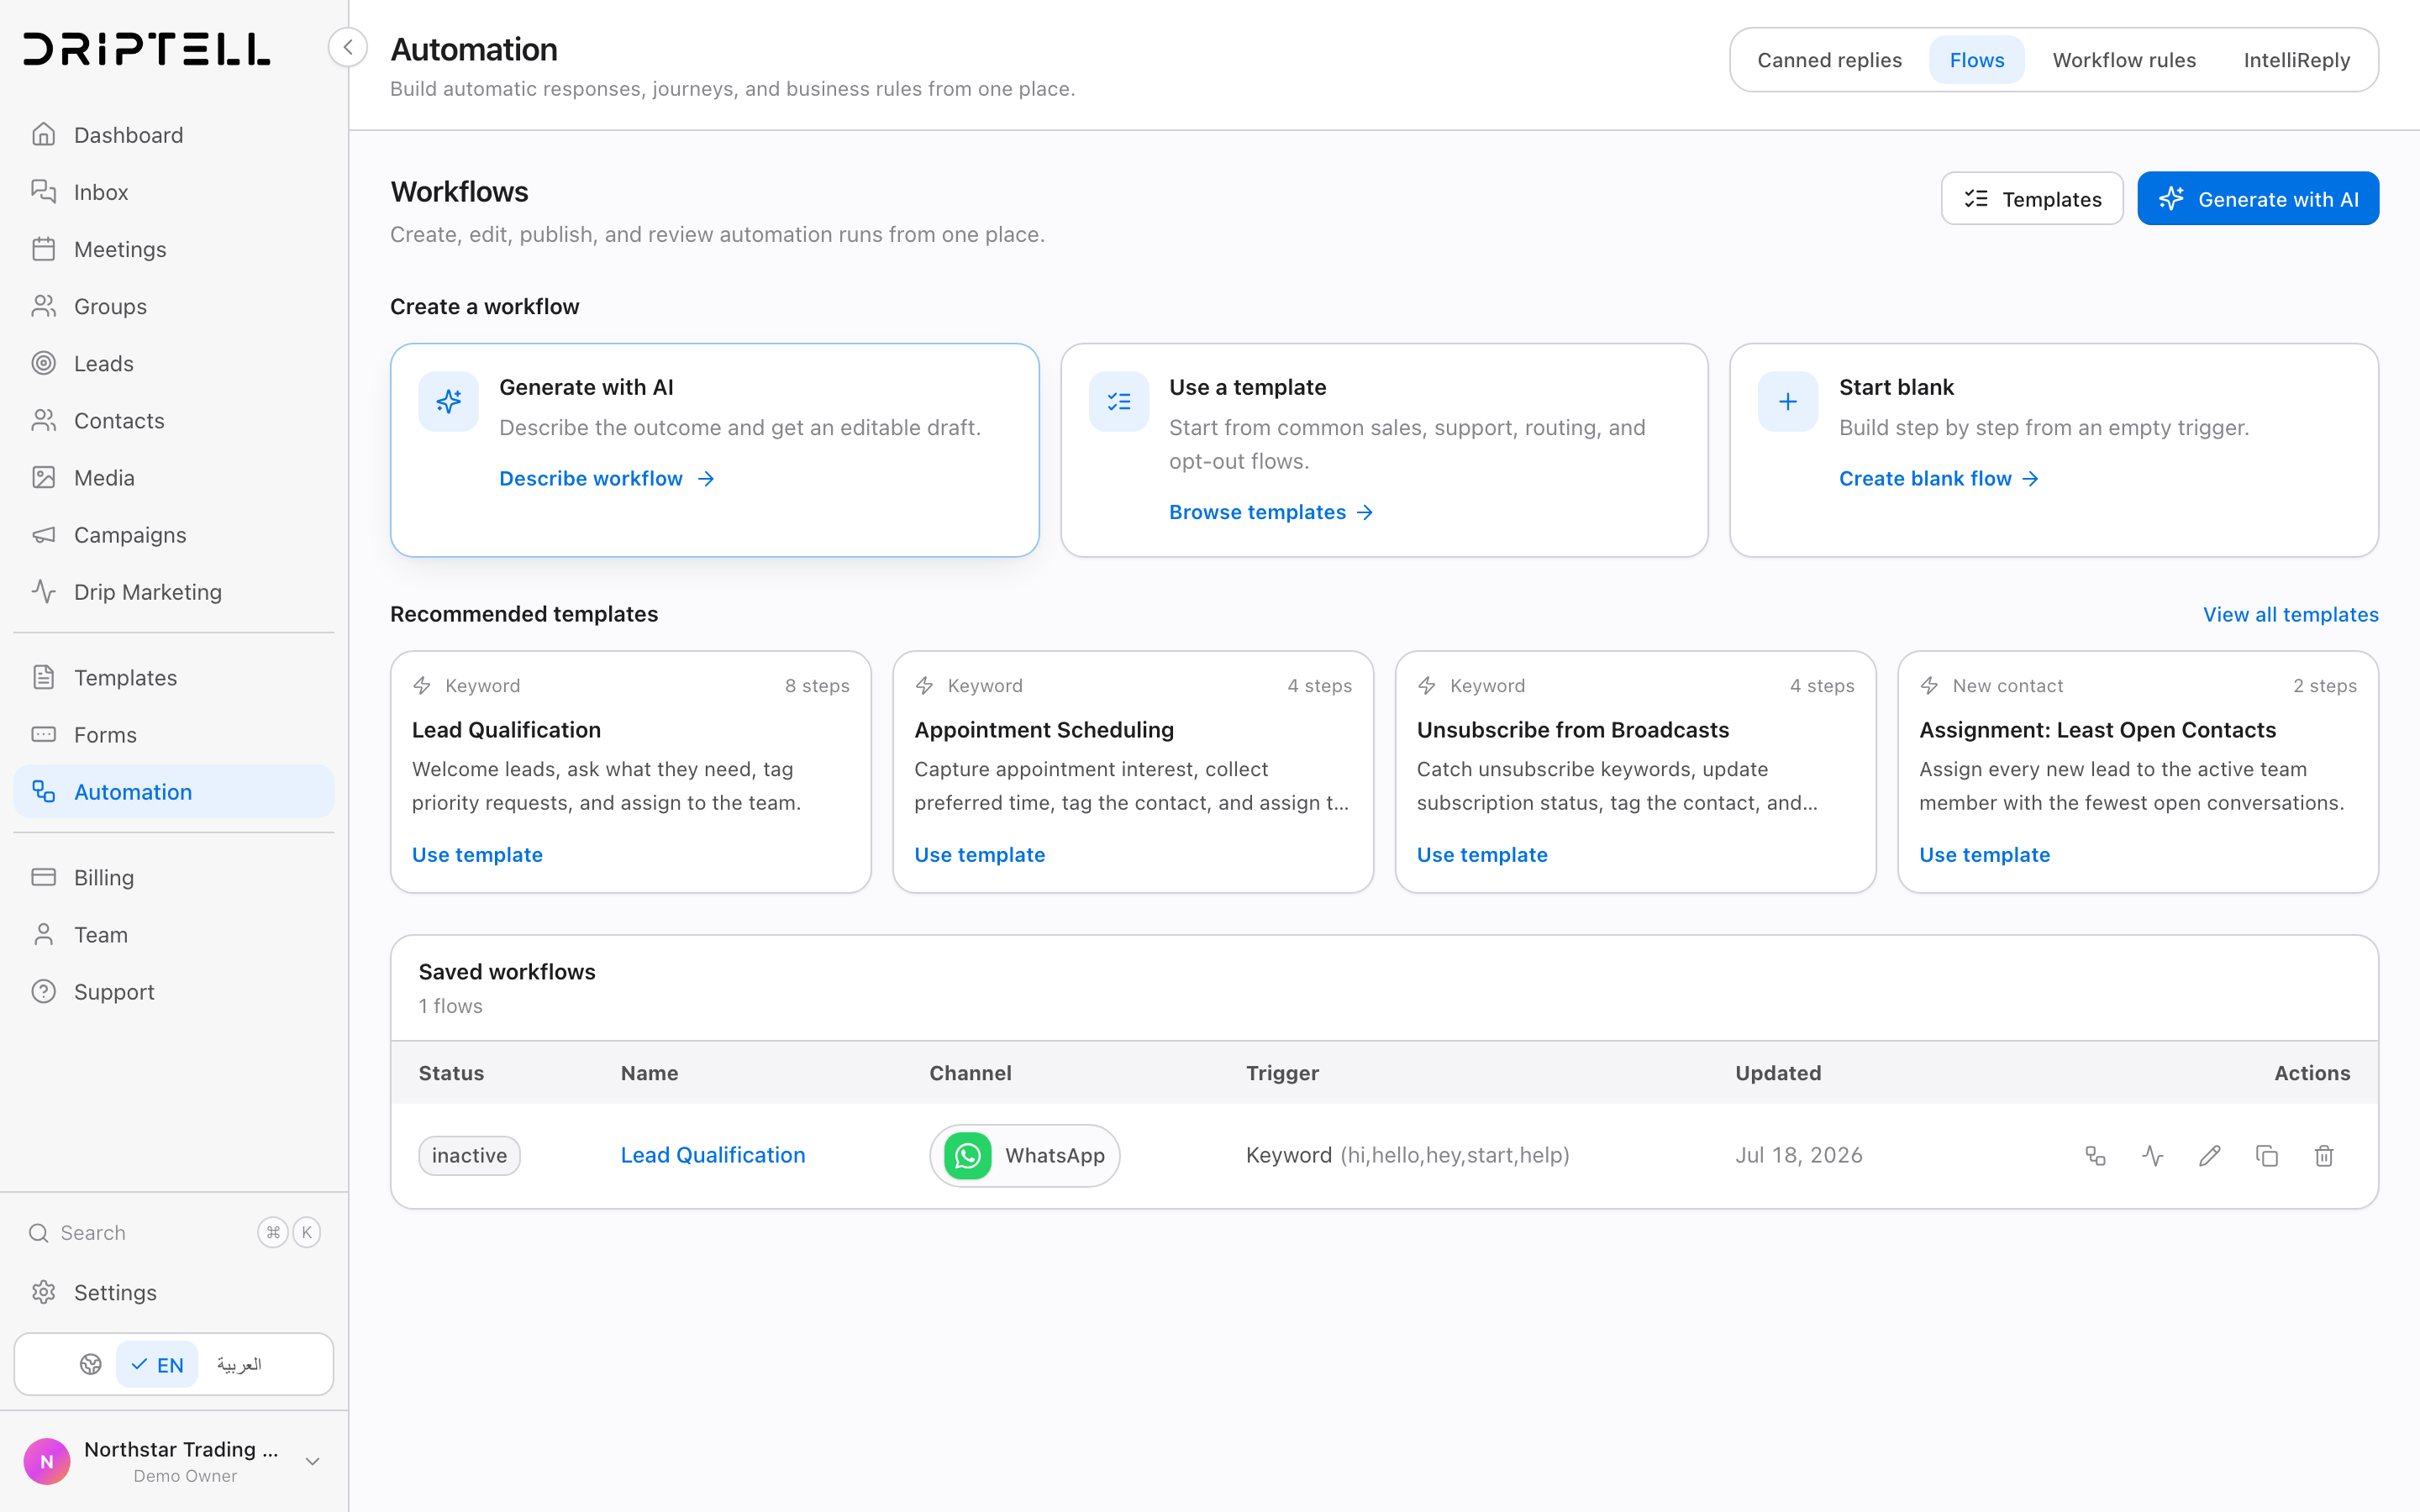Click the Templates button in Workflows header
The width and height of the screenshot is (2420, 1512).
2032,199
